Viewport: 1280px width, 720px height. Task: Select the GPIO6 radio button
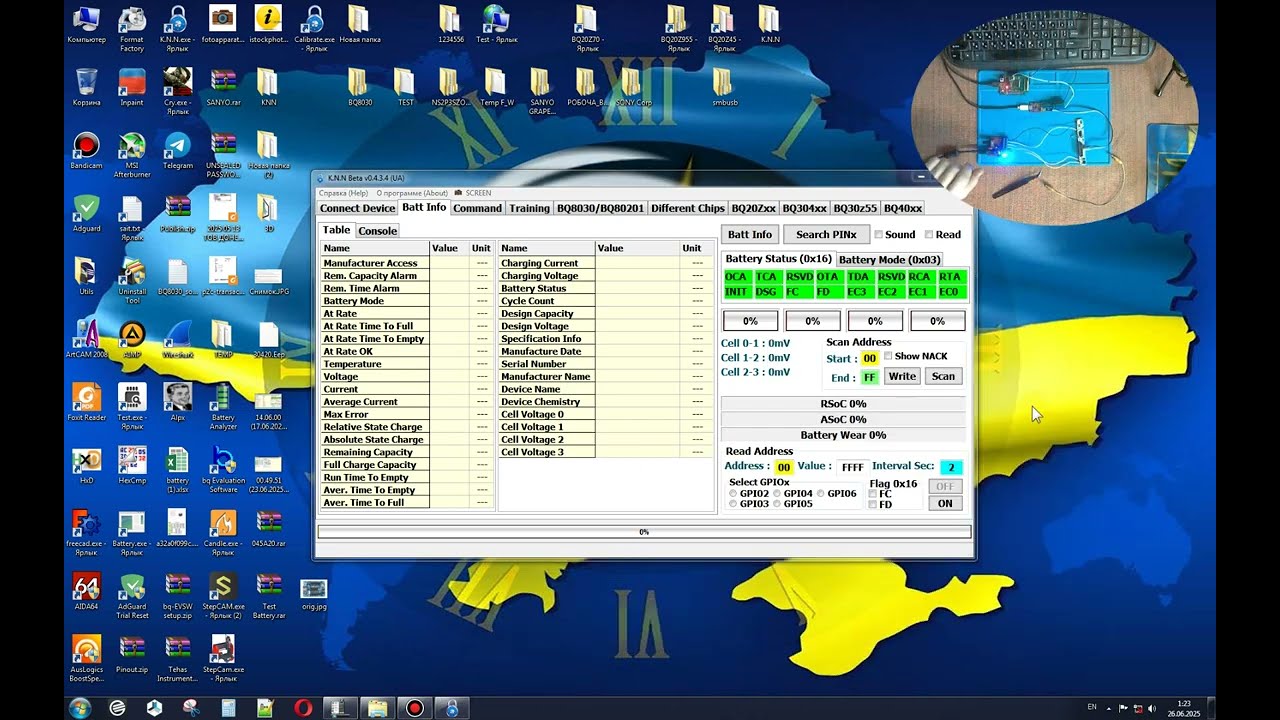coord(822,494)
